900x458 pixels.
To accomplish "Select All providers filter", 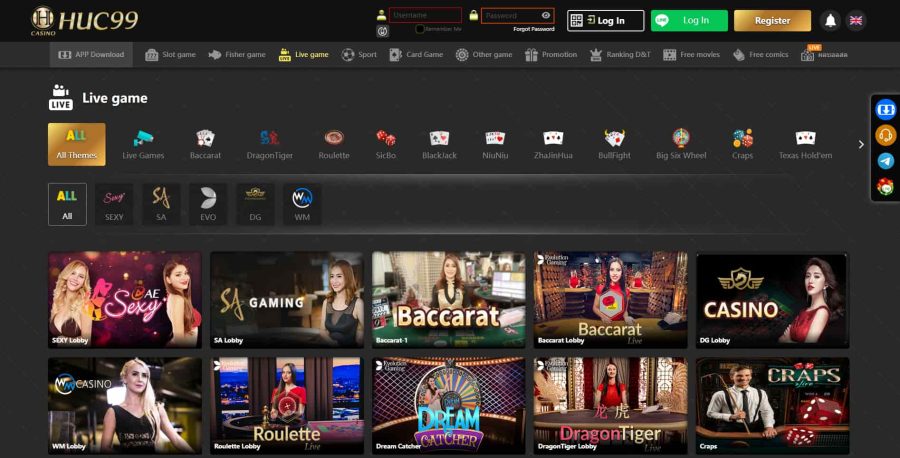I will pos(67,204).
